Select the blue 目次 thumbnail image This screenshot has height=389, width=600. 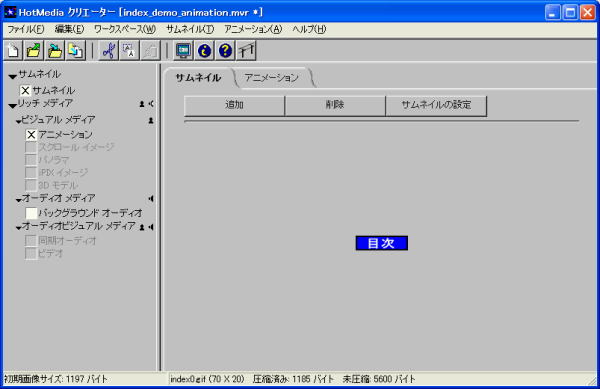coord(382,243)
